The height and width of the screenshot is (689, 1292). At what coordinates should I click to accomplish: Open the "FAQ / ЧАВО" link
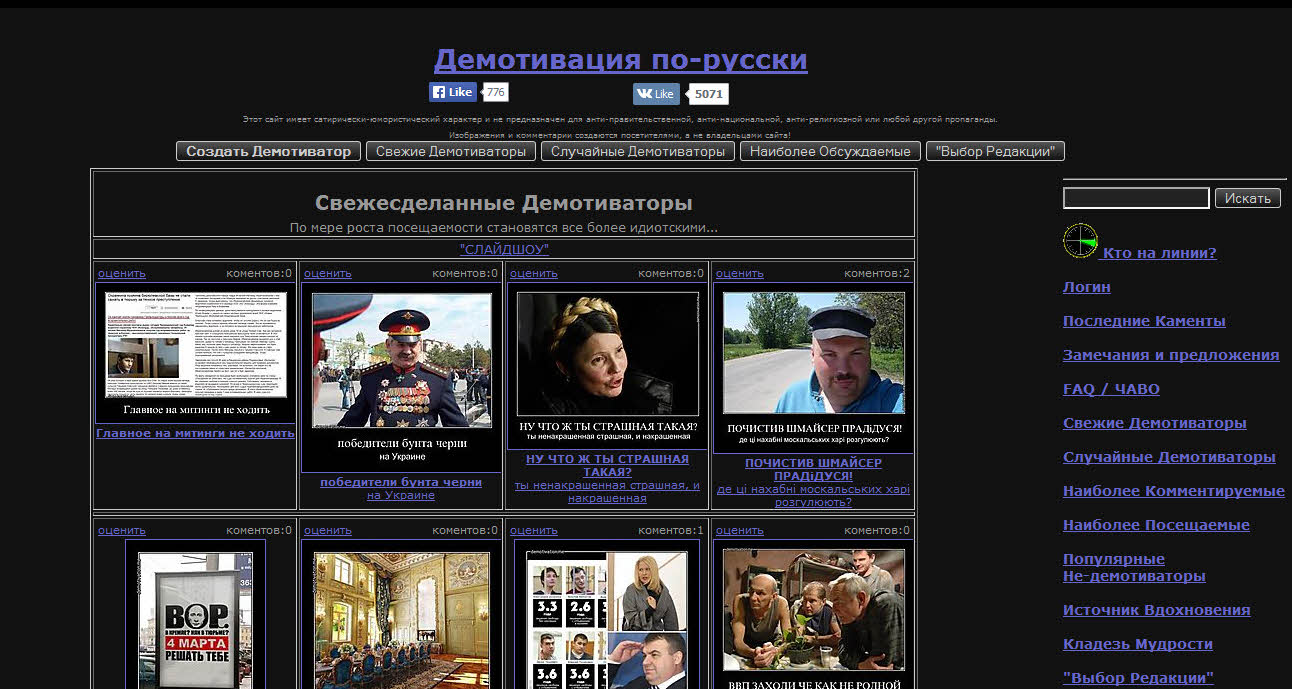[1111, 389]
